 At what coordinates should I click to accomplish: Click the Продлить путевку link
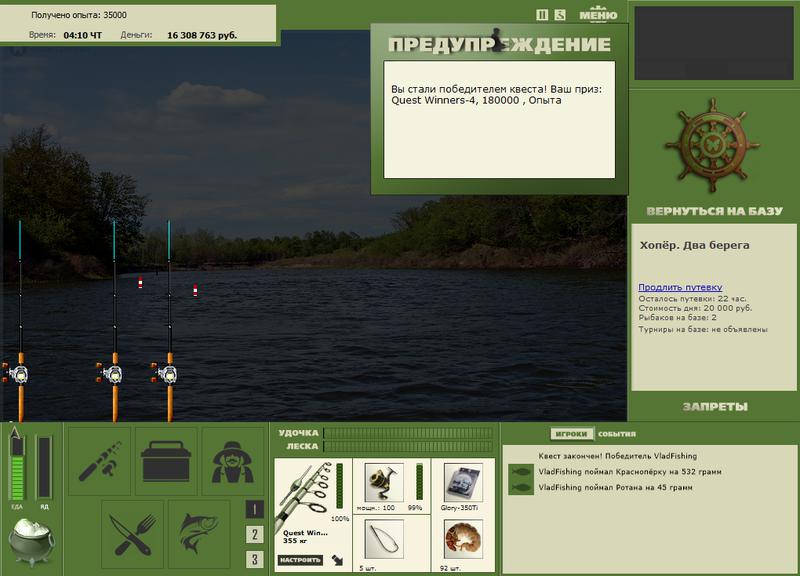point(680,287)
